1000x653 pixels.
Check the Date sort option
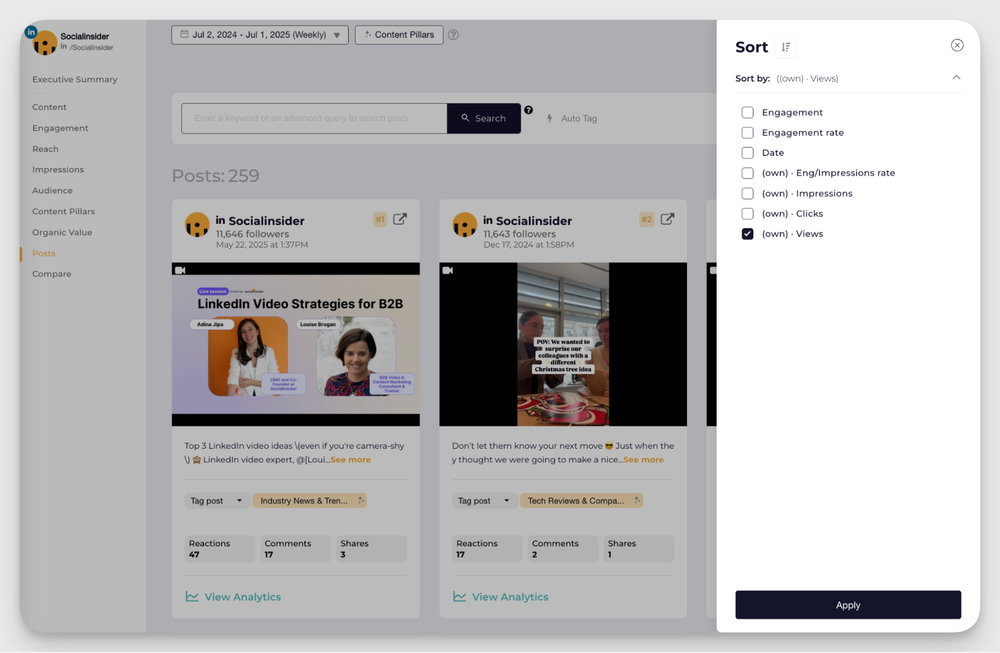click(747, 153)
